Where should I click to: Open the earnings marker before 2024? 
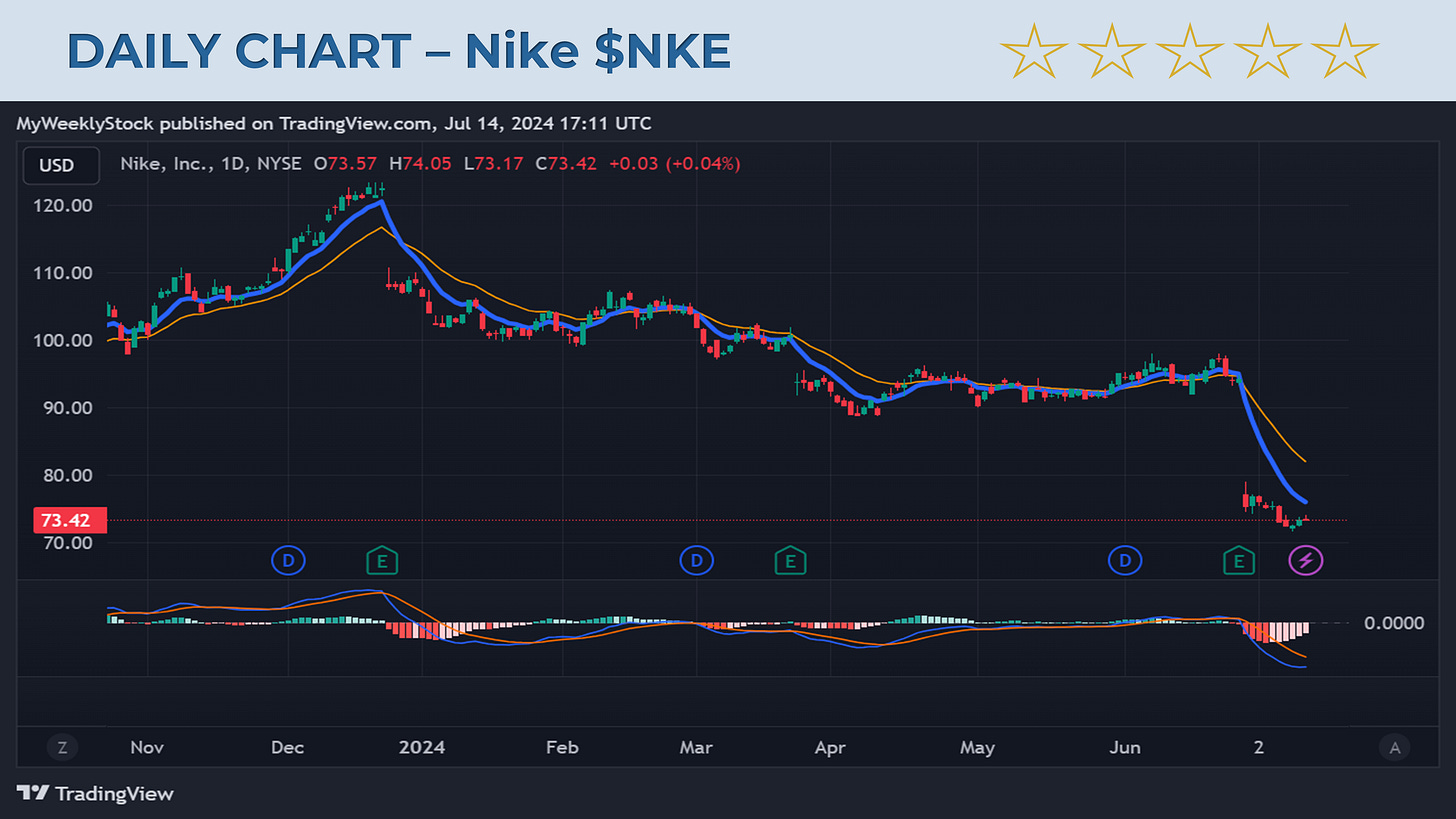[381, 560]
